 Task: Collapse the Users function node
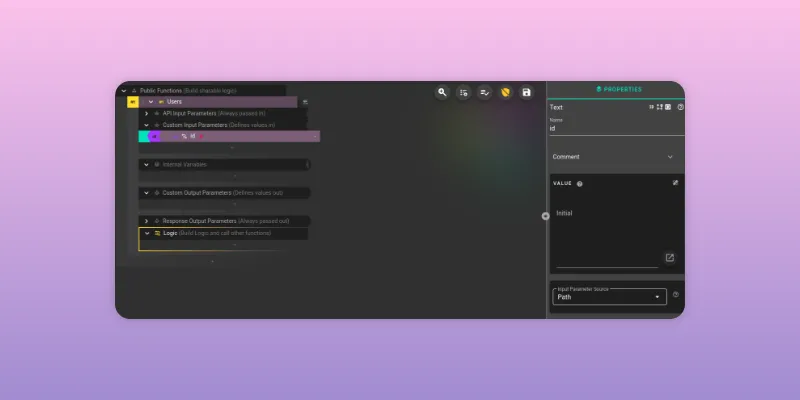[x=151, y=101]
